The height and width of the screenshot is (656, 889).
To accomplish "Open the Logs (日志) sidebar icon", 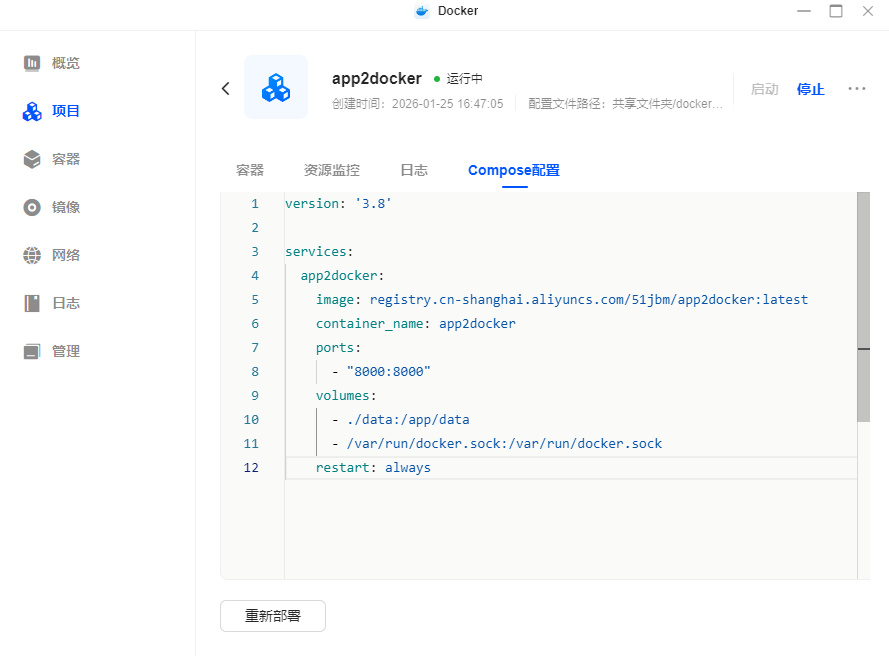I will (x=32, y=303).
